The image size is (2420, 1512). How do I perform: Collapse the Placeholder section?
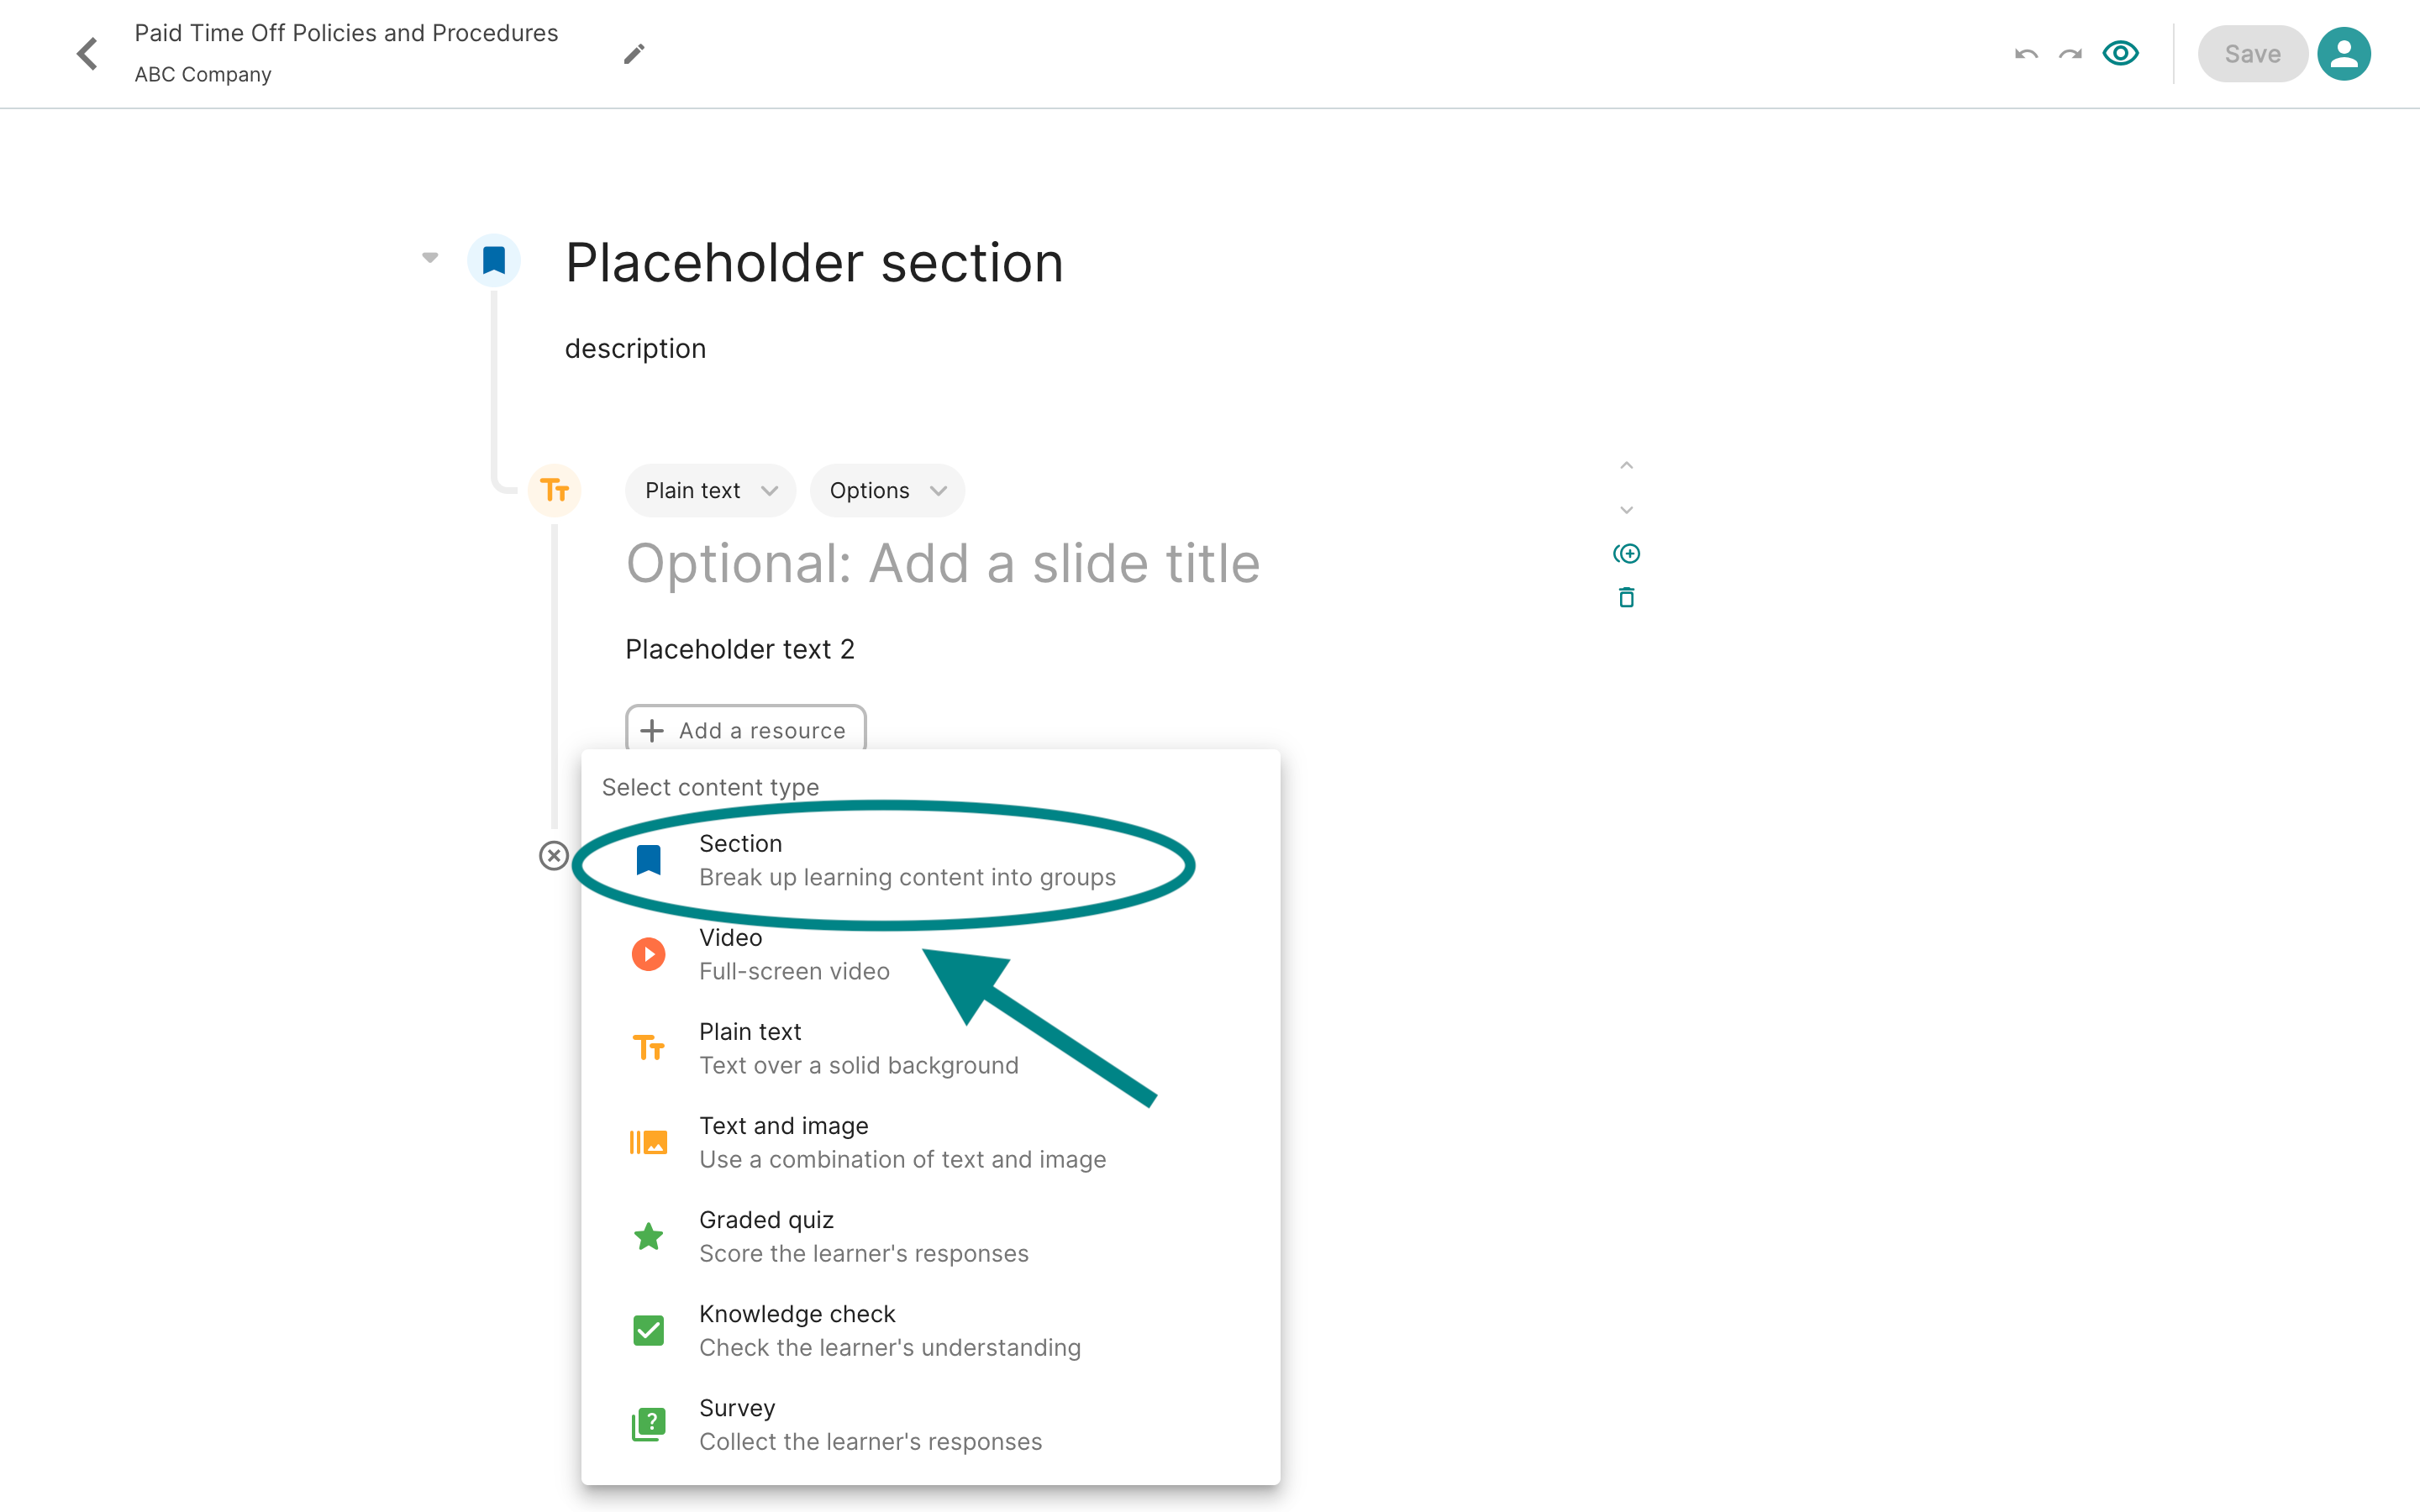(430, 258)
